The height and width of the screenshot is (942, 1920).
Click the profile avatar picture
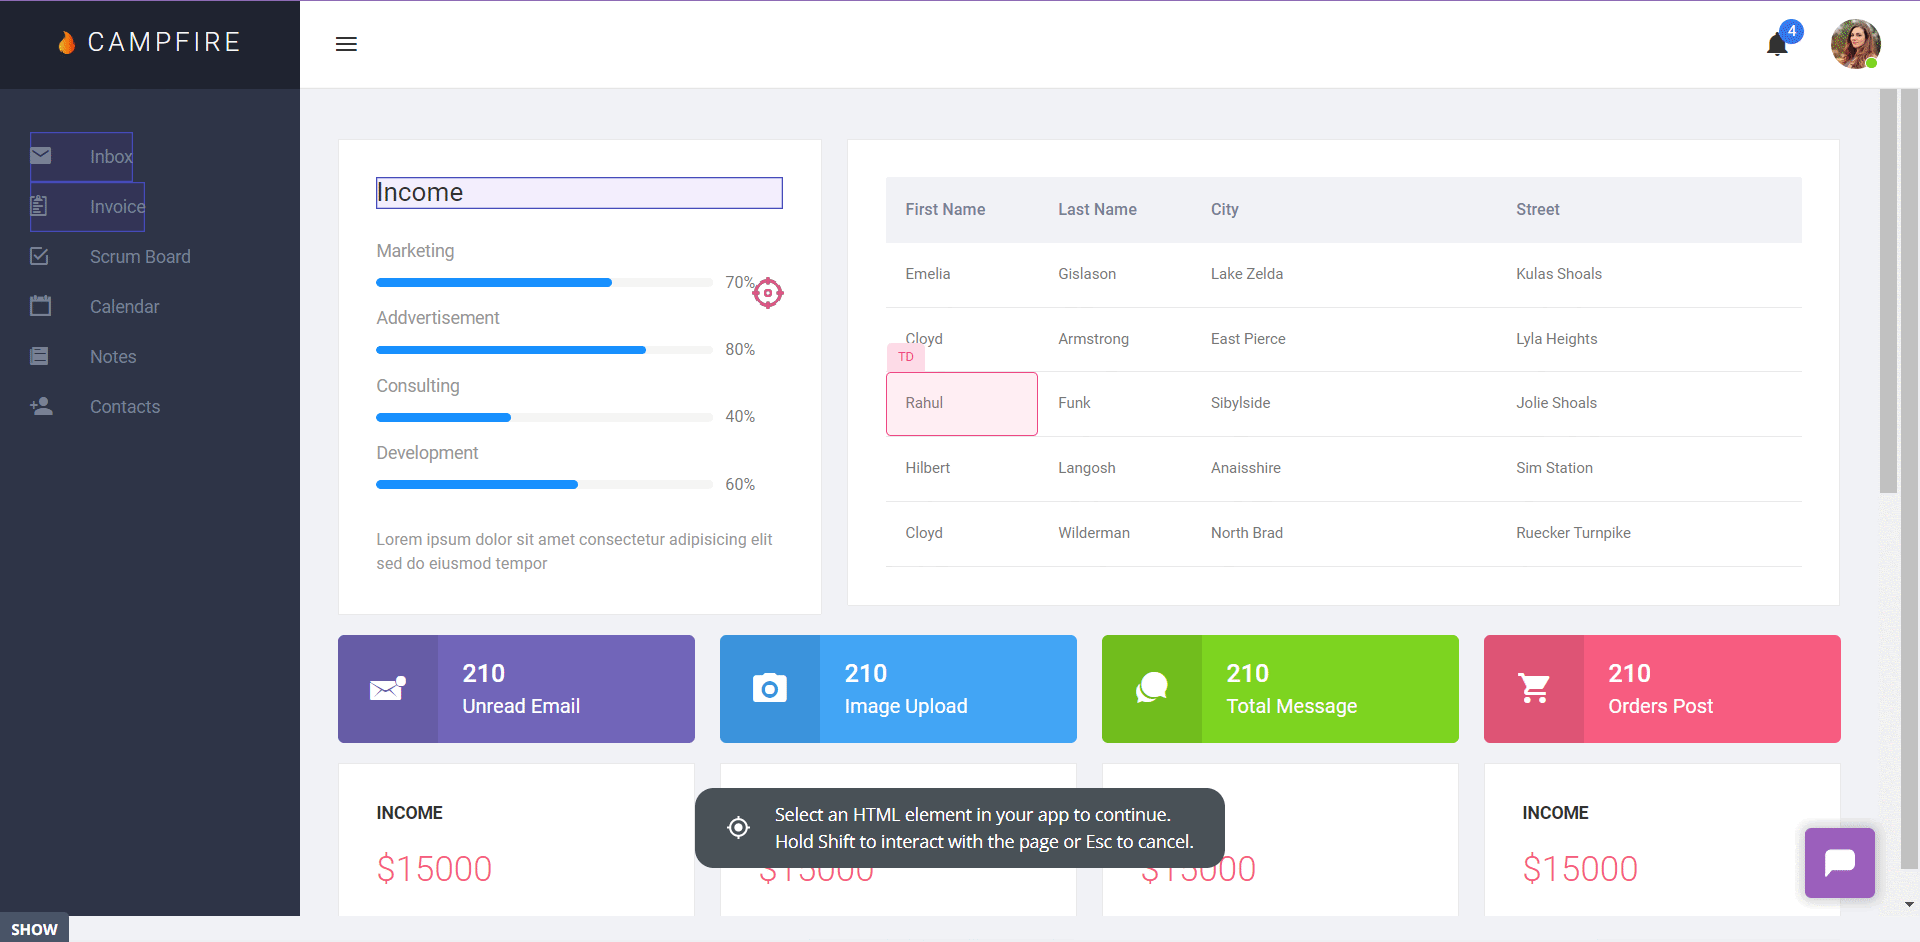coord(1856,44)
